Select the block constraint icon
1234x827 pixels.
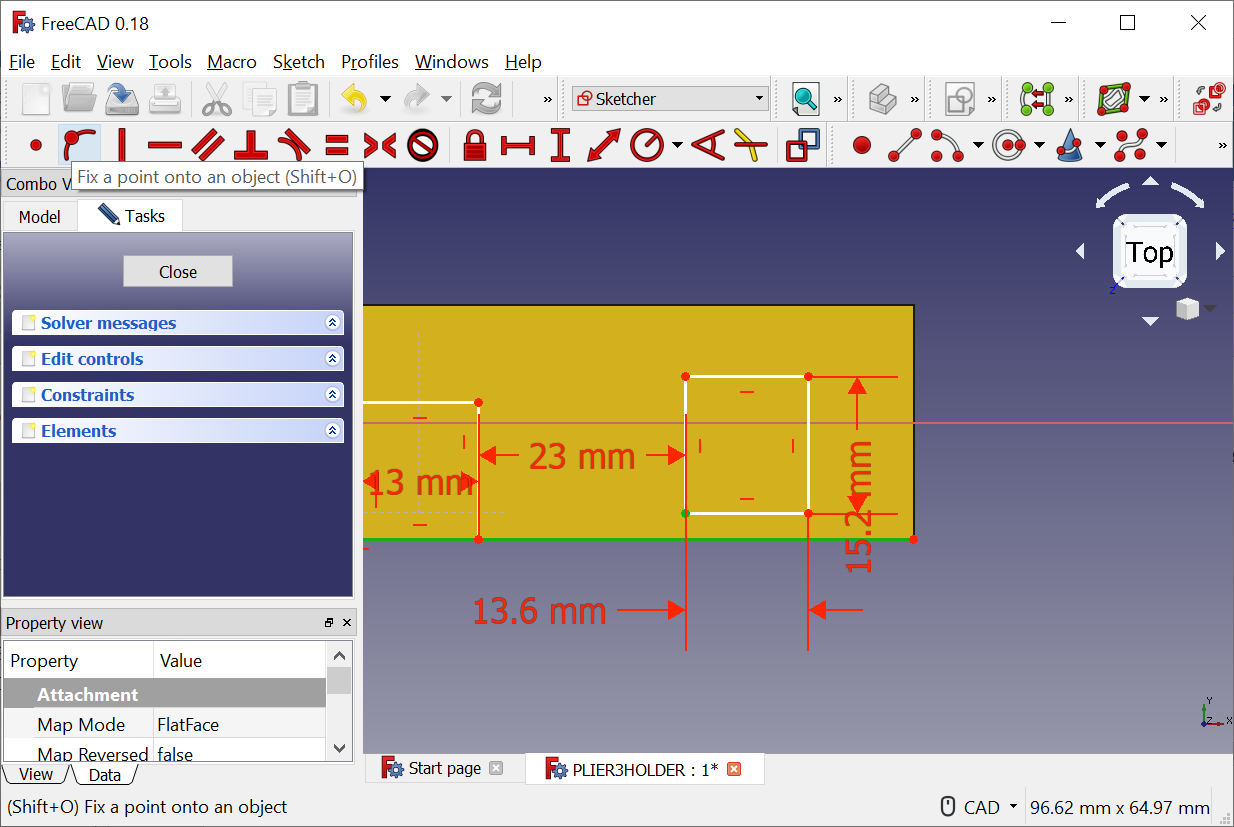click(x=423, y=146)
